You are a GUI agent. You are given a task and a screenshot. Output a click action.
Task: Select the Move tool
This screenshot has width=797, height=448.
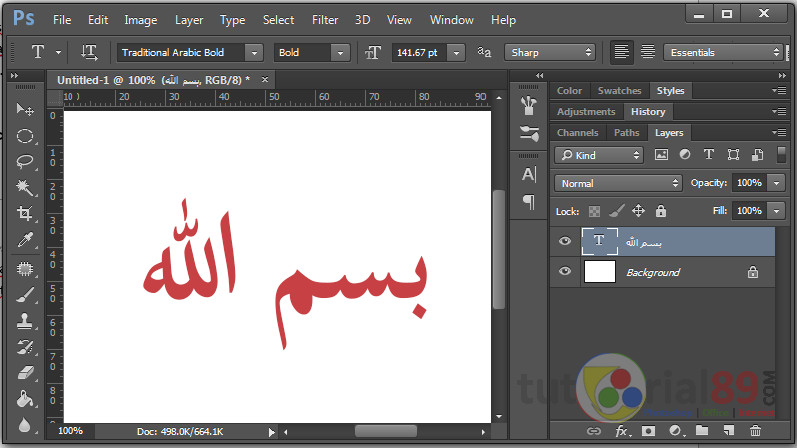pos(24,109)
